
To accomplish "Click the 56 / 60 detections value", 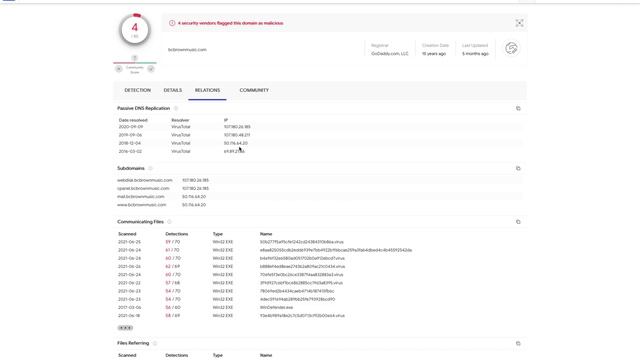I will point(173,307).
